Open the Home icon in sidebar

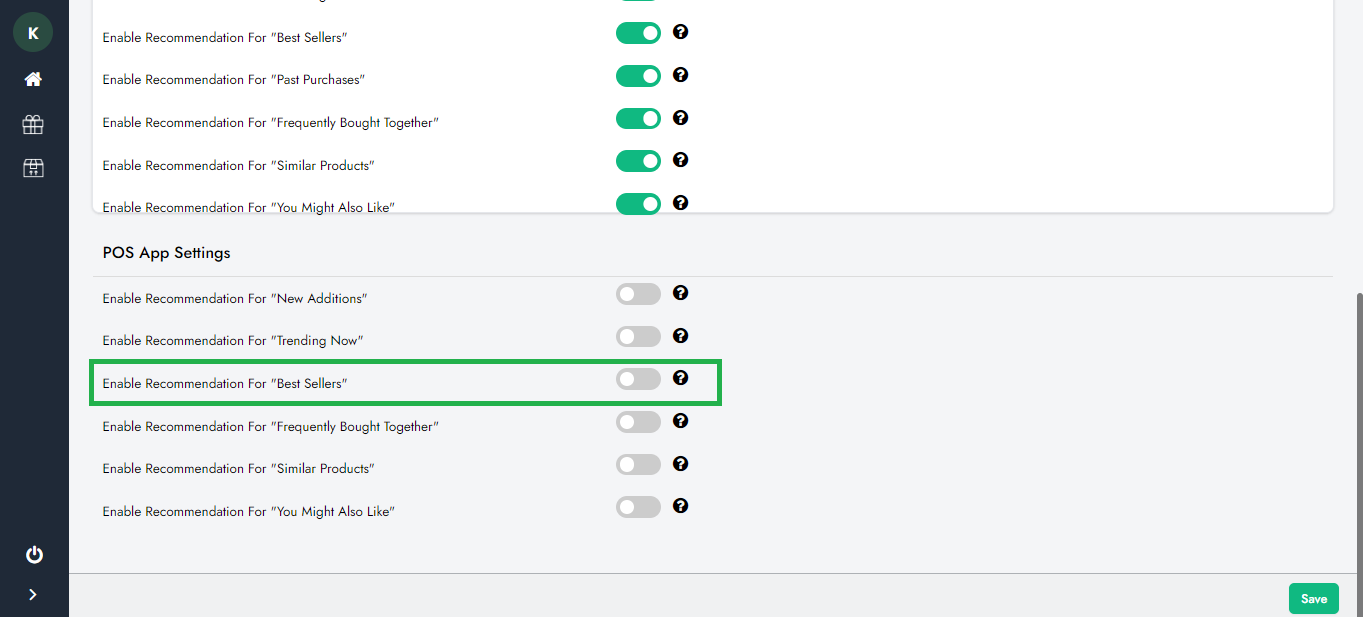[33, 79]
